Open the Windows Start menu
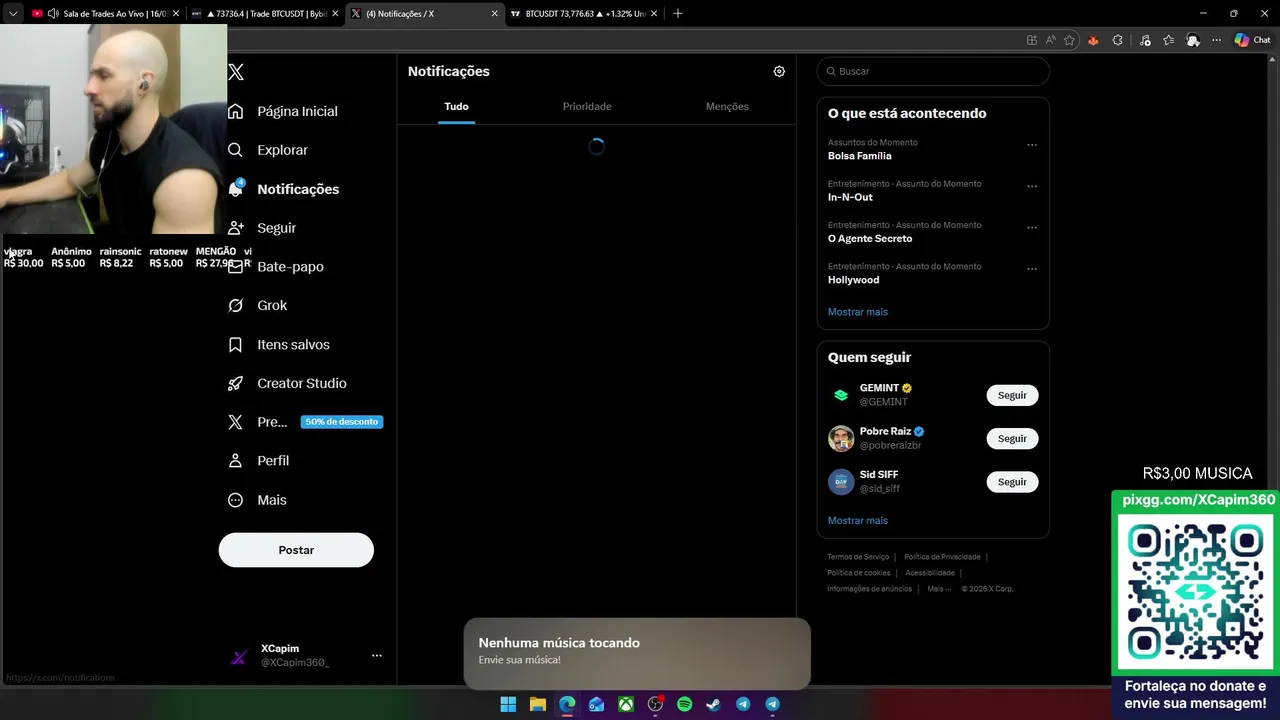1280x720 pixels. coord(508,704)
